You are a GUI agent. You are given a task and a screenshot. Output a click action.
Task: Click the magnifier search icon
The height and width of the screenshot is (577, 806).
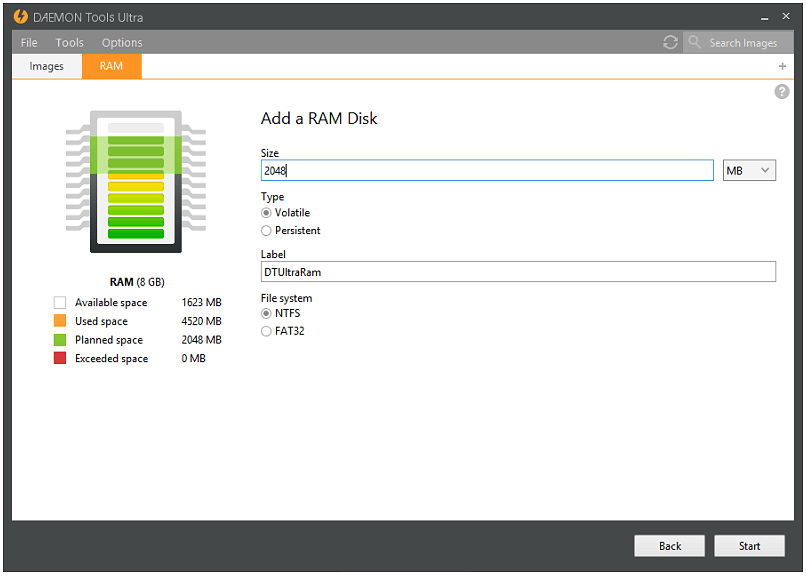pyautogui.click(x=694, y=42)
